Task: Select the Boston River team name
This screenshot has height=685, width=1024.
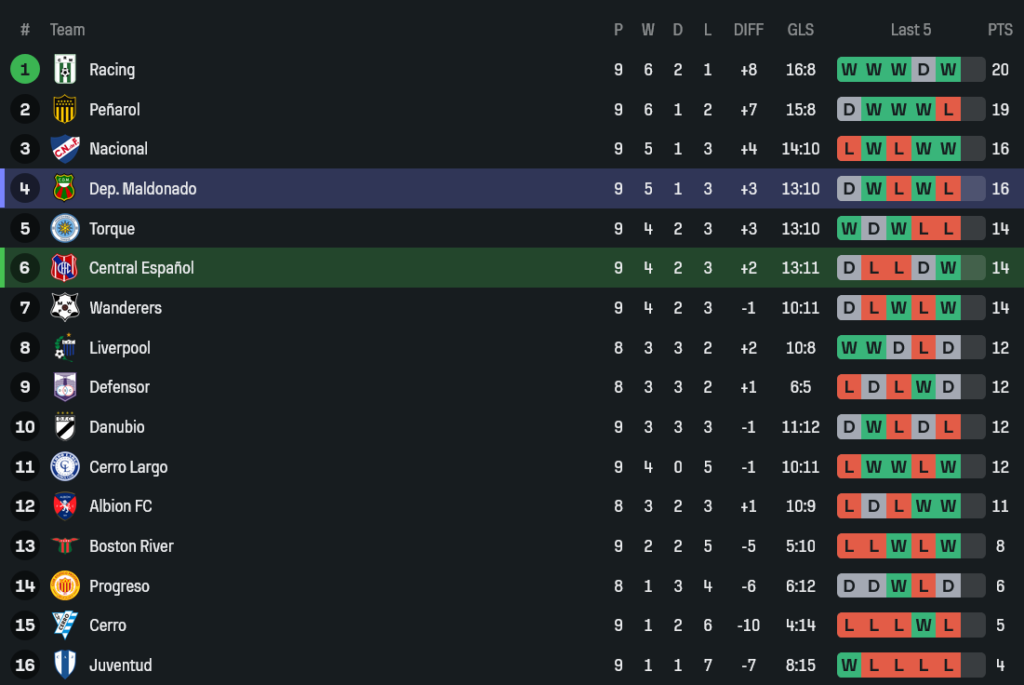Action: point(131,546)
